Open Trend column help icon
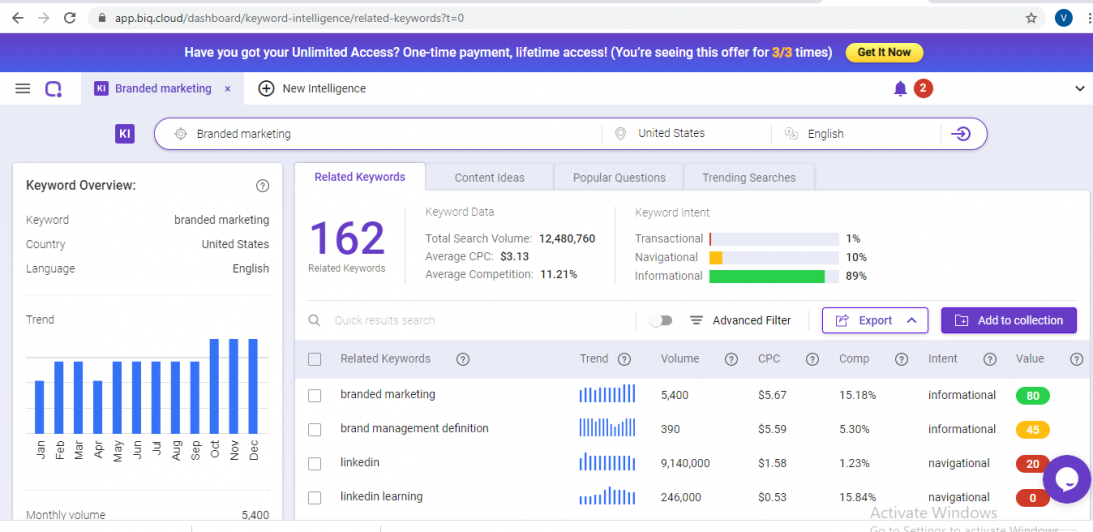The height and width of the screenshot is (532, 1093). pyautogui.click(x=625, y=360)
